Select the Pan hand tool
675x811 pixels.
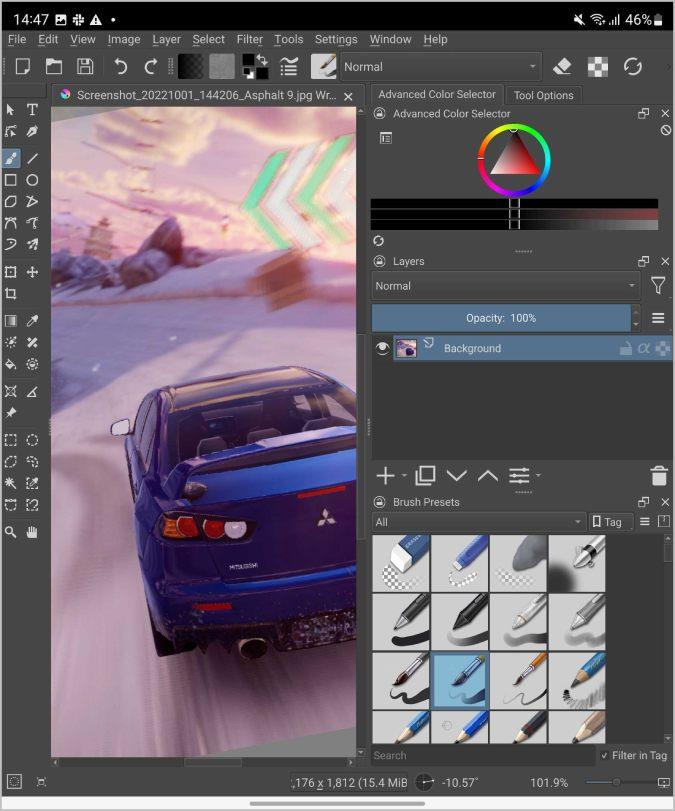[x=32, y=532]
